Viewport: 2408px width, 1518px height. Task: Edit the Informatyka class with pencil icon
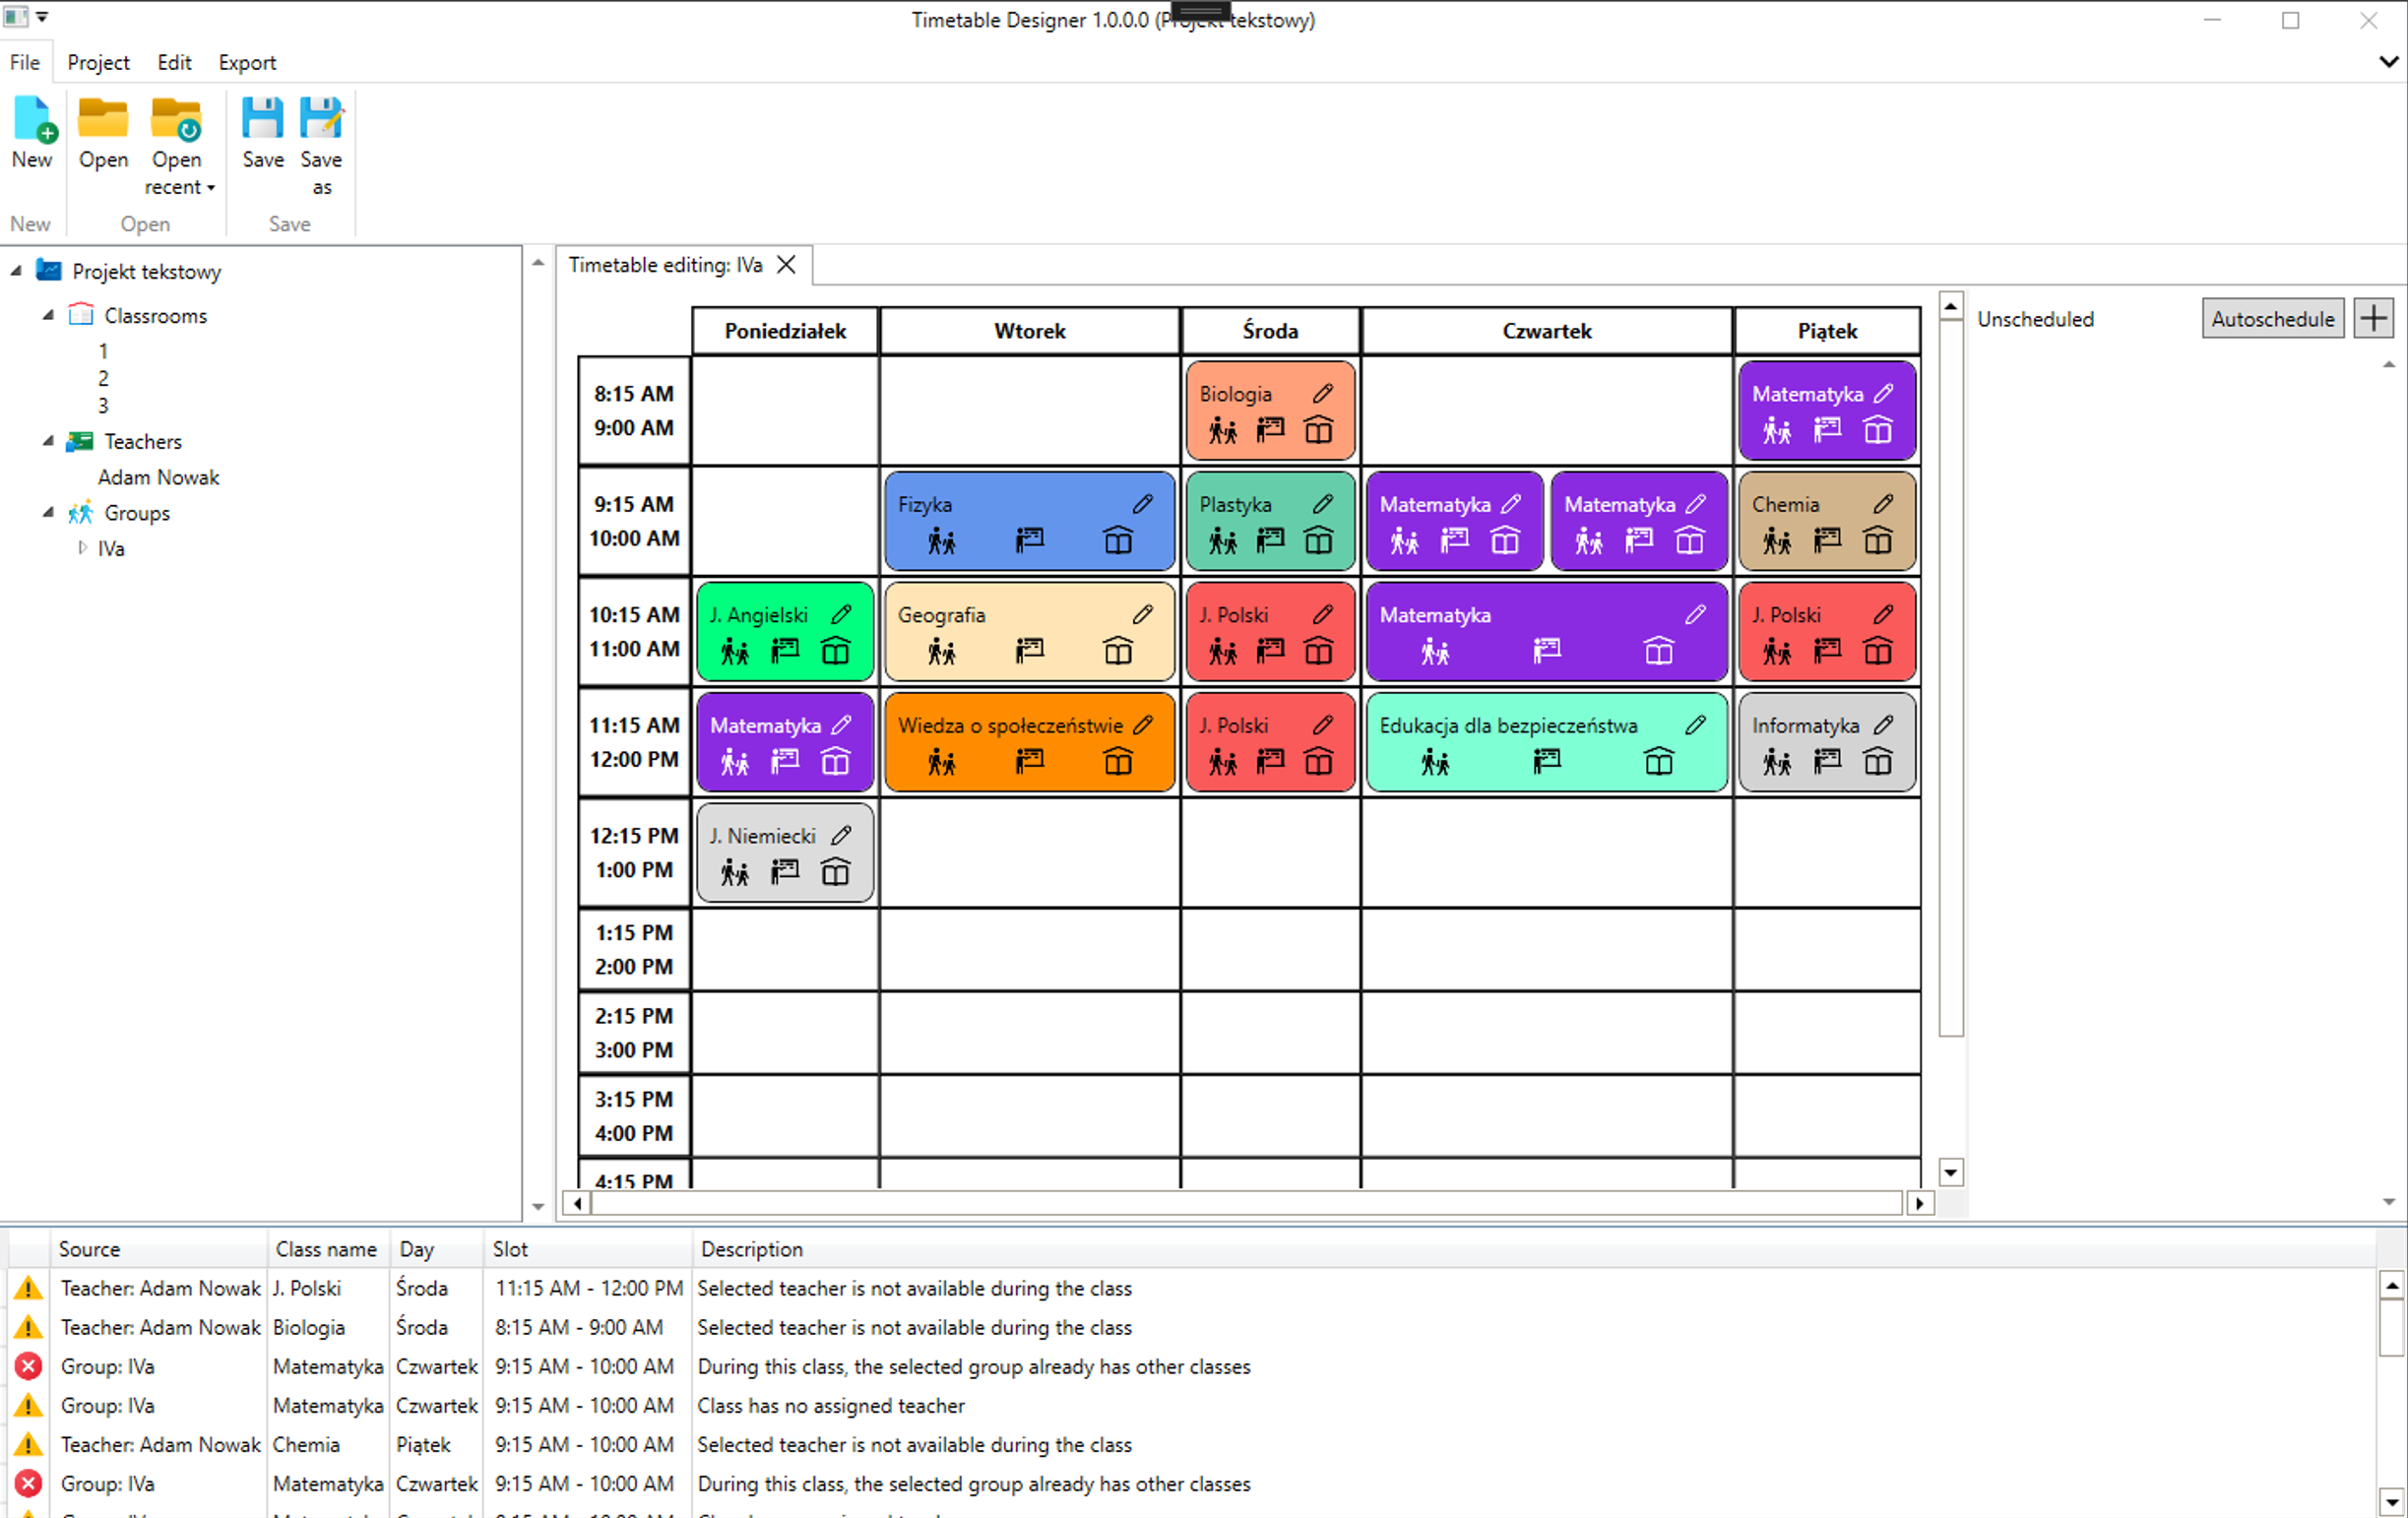(1883, 725)
